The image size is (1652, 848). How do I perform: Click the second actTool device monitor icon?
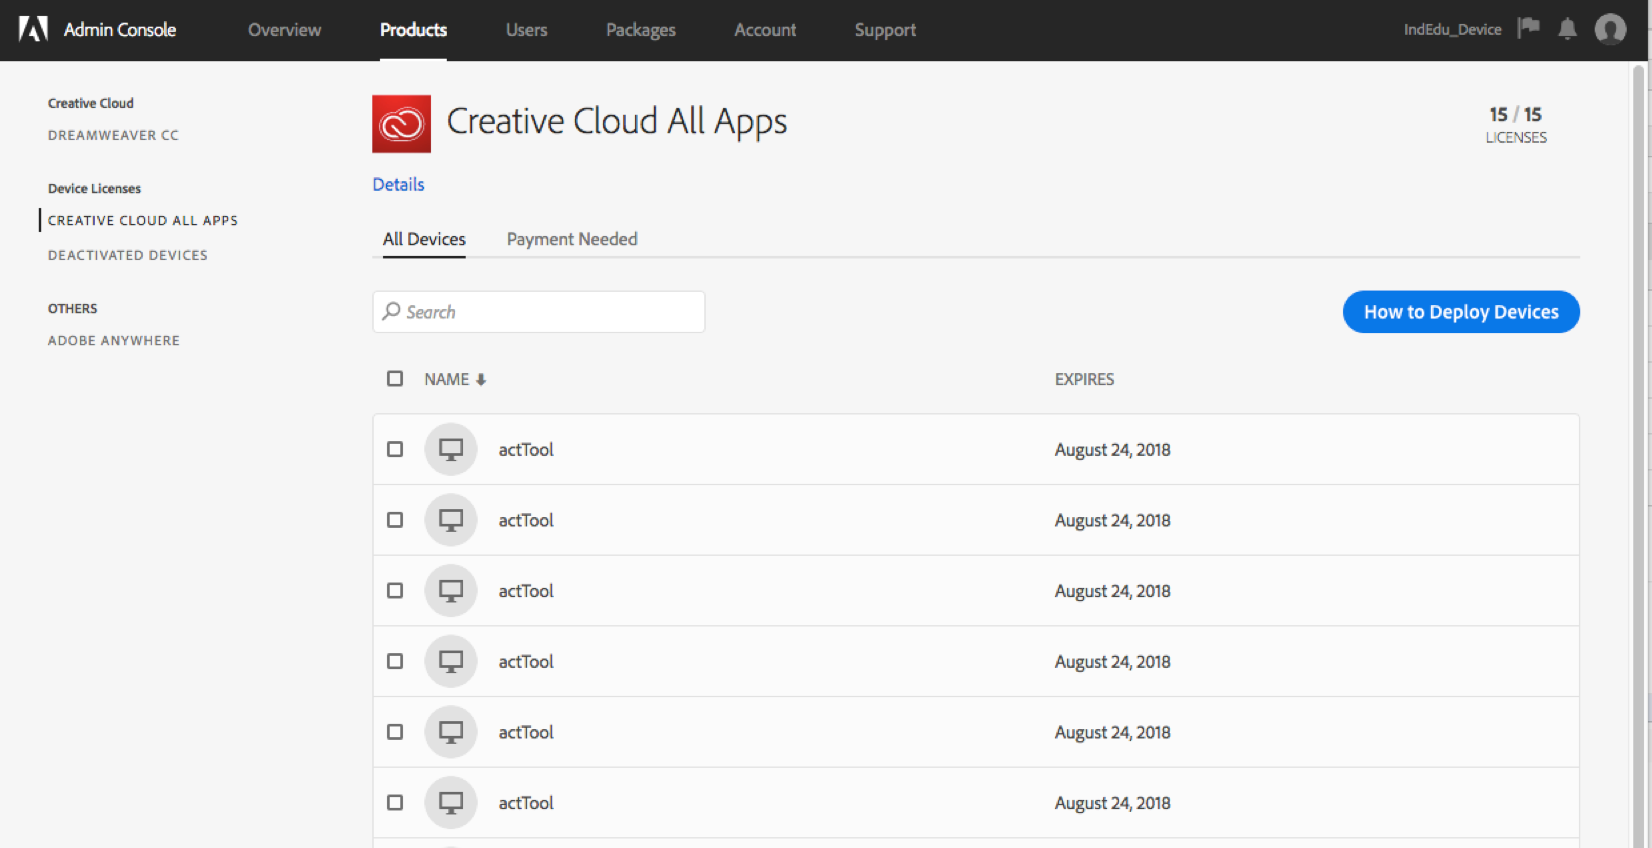(x=451, y=520)
